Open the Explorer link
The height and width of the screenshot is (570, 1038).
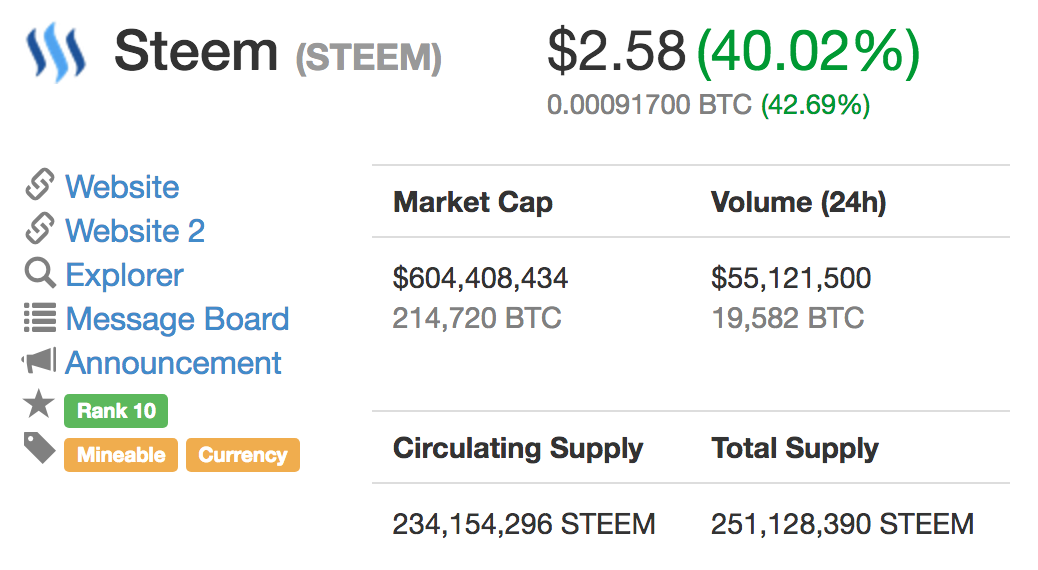pos(124,275)
